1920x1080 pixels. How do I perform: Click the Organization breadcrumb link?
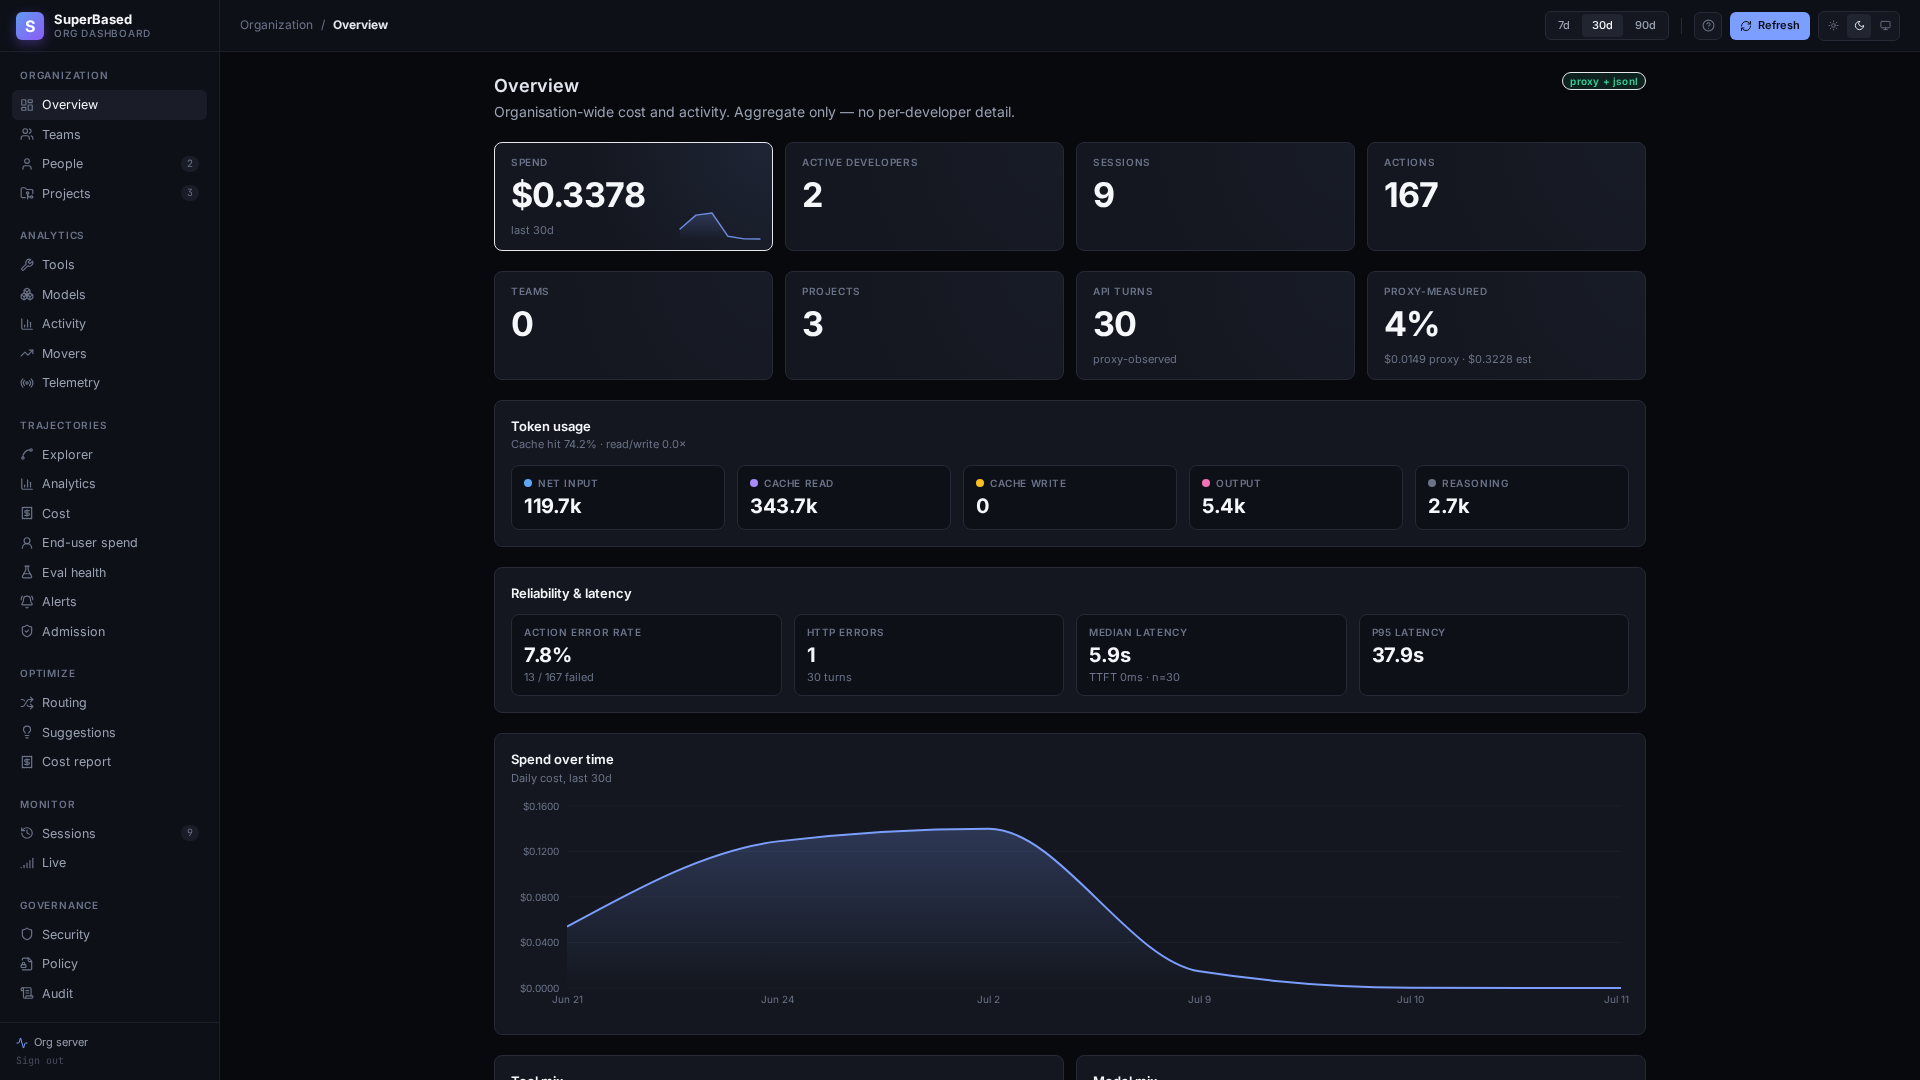276,25
